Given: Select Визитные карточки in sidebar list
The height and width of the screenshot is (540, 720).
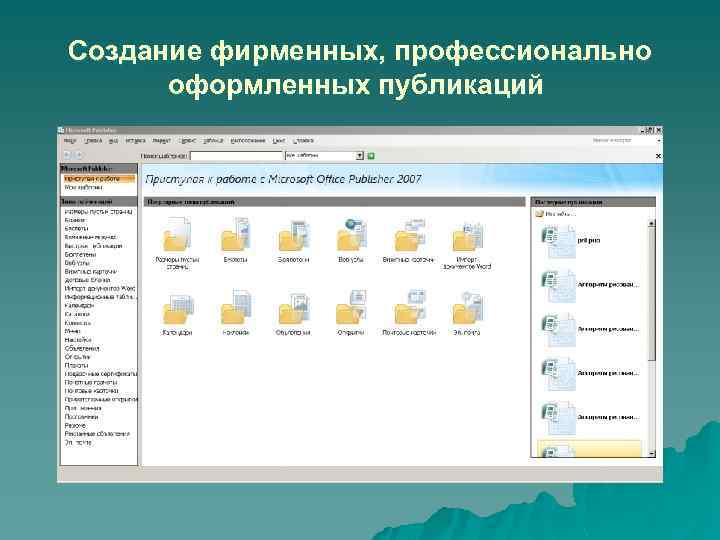Looking at the screenshot, I should coord(91,271).
